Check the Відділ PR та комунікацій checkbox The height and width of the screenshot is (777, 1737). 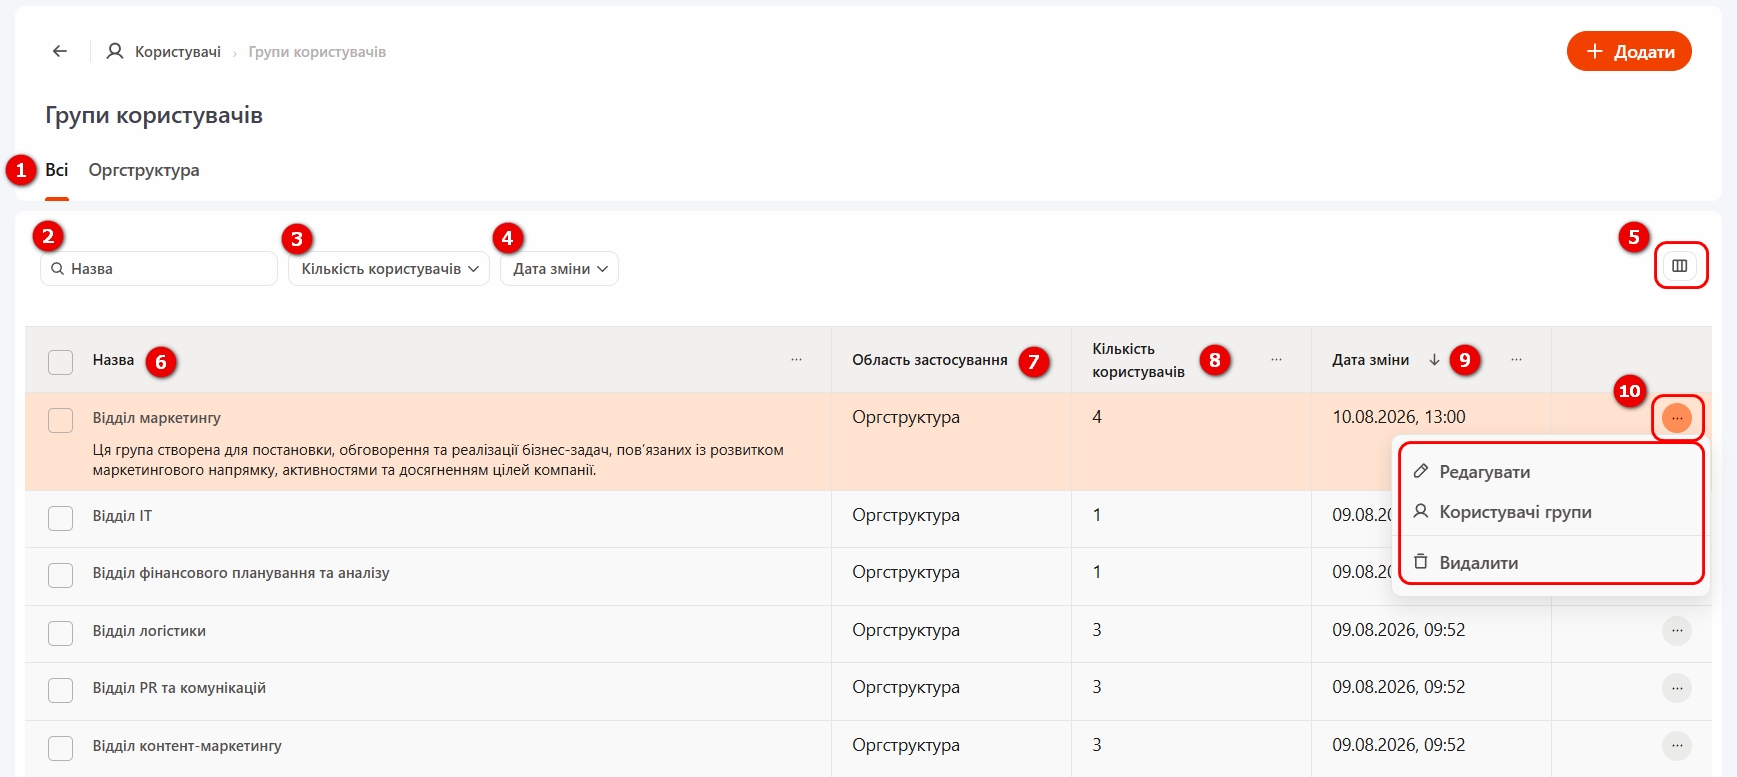(61, 690)
